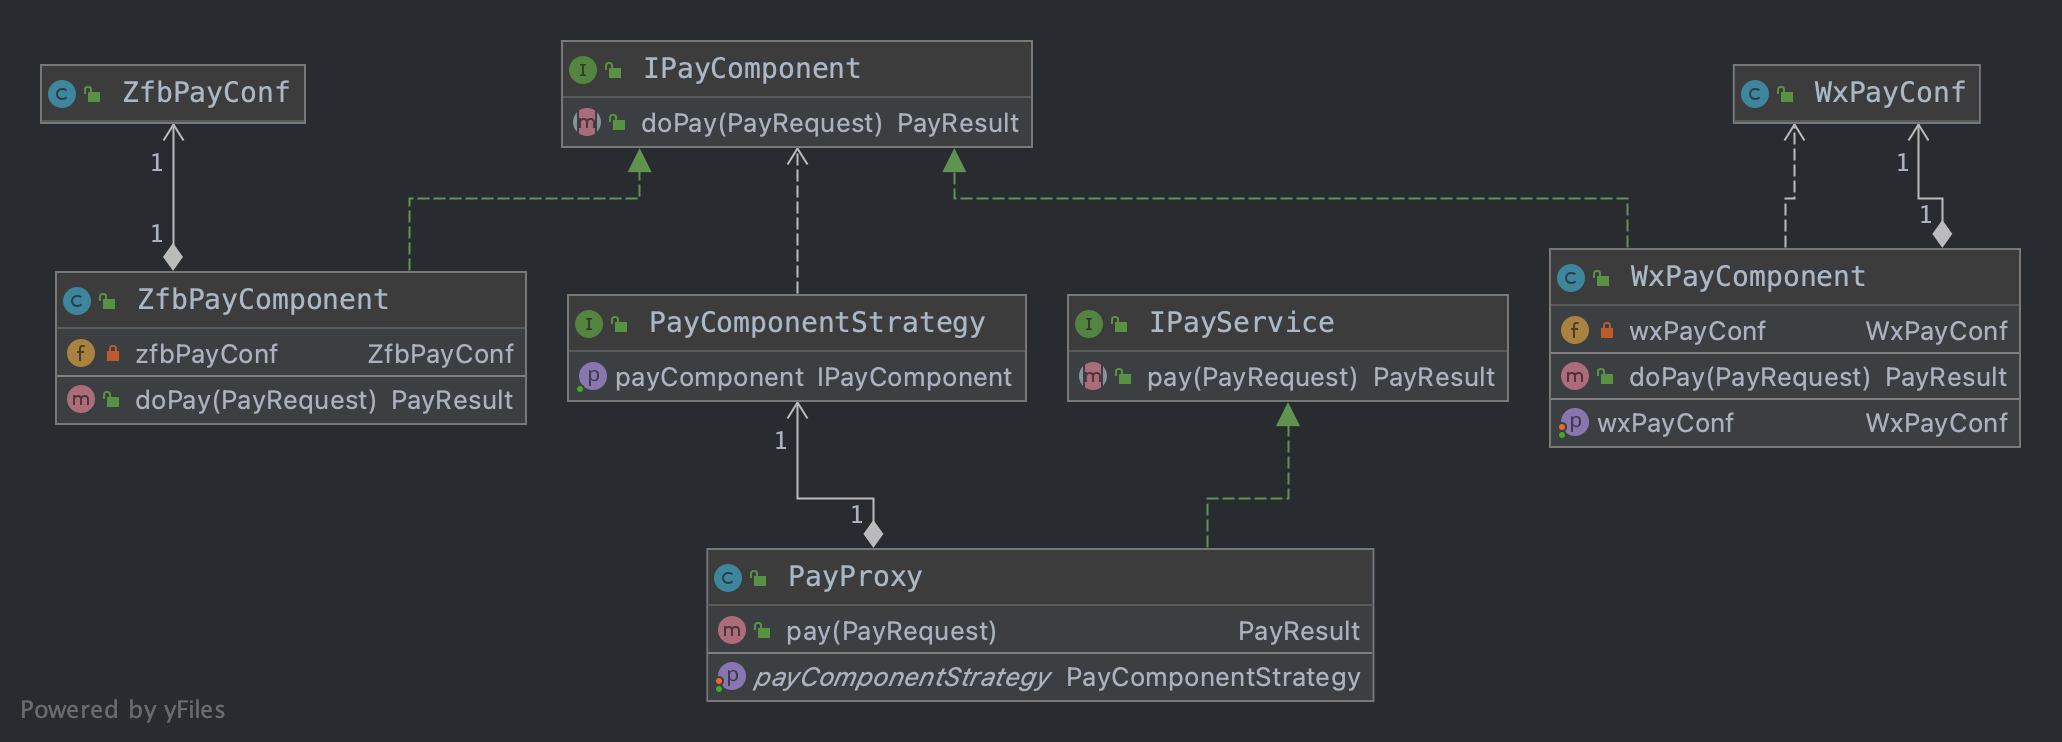The image size is (2062, 742).
Task: Click pay(PayRequest) row in IPayService
Action: click(1319, 377)
